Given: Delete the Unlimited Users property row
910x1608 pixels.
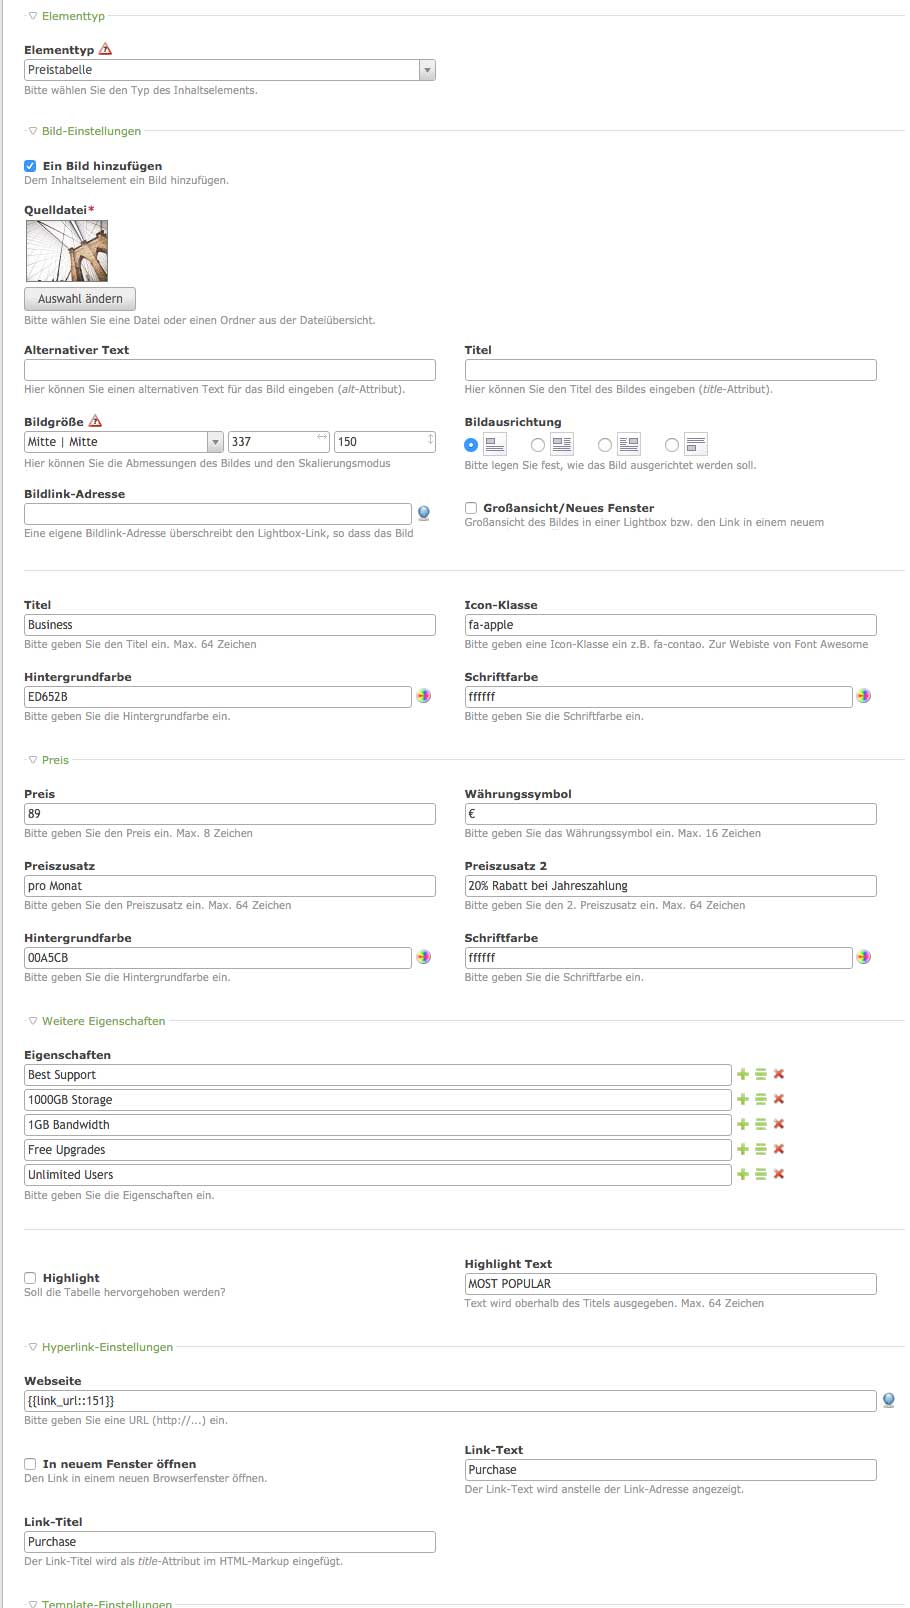Looking at the screenshot, I should pos(779,1174).
